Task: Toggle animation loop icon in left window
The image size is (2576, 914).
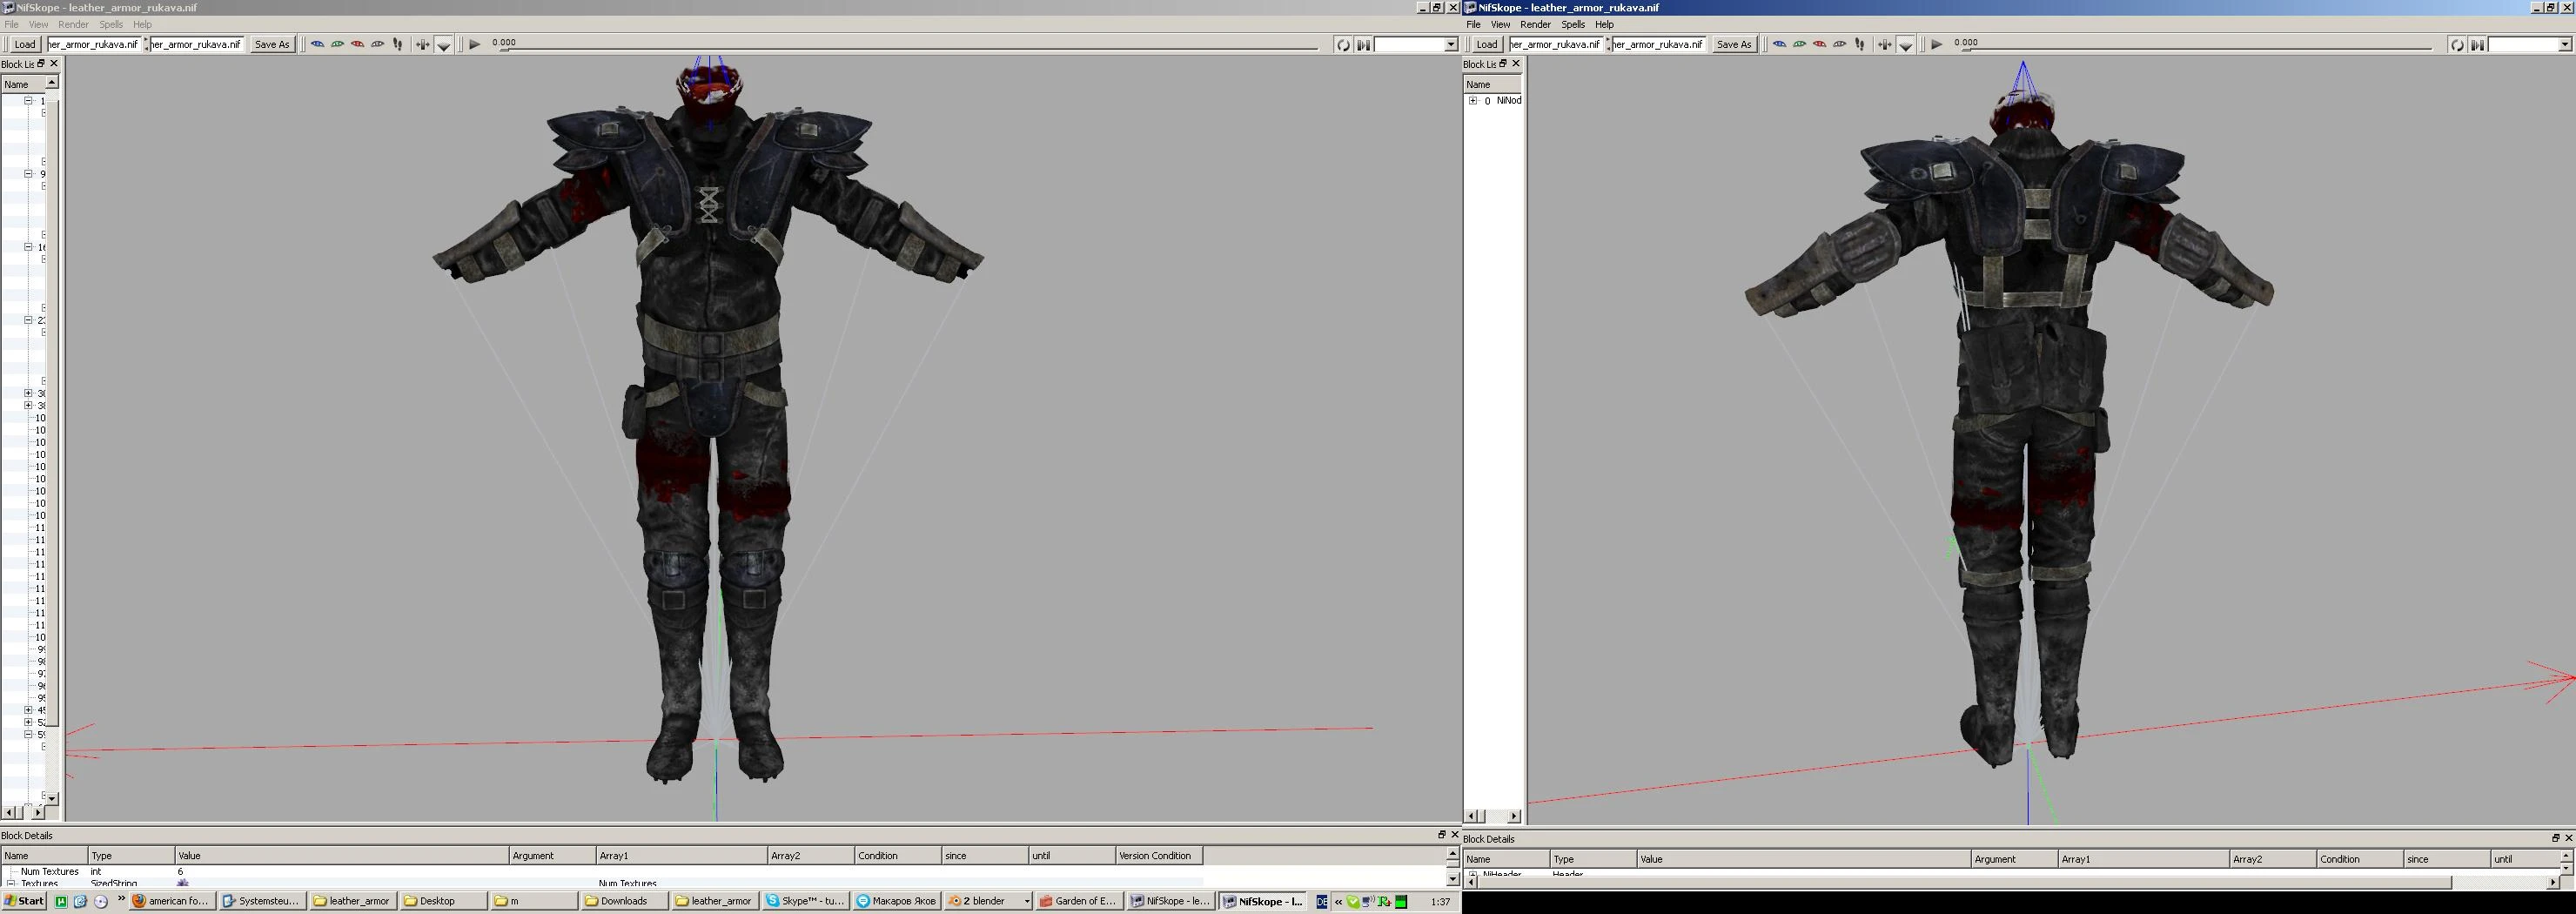Action: point(1343,44)
